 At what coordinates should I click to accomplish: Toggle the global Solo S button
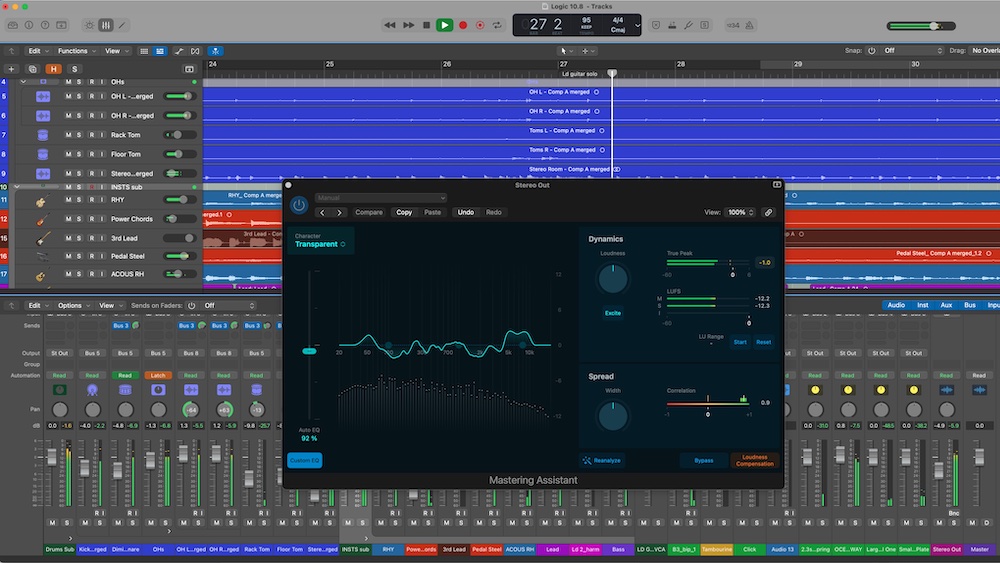coord(74,69)
